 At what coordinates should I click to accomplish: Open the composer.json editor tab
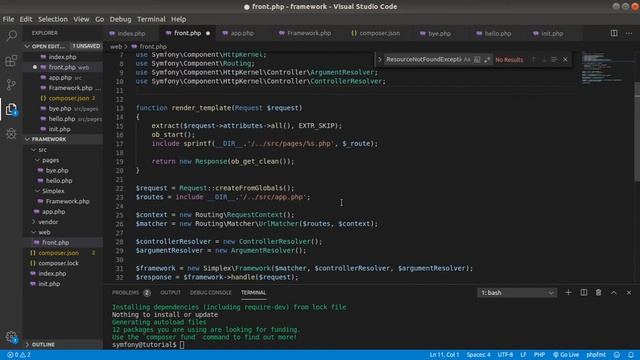point(380,33)
